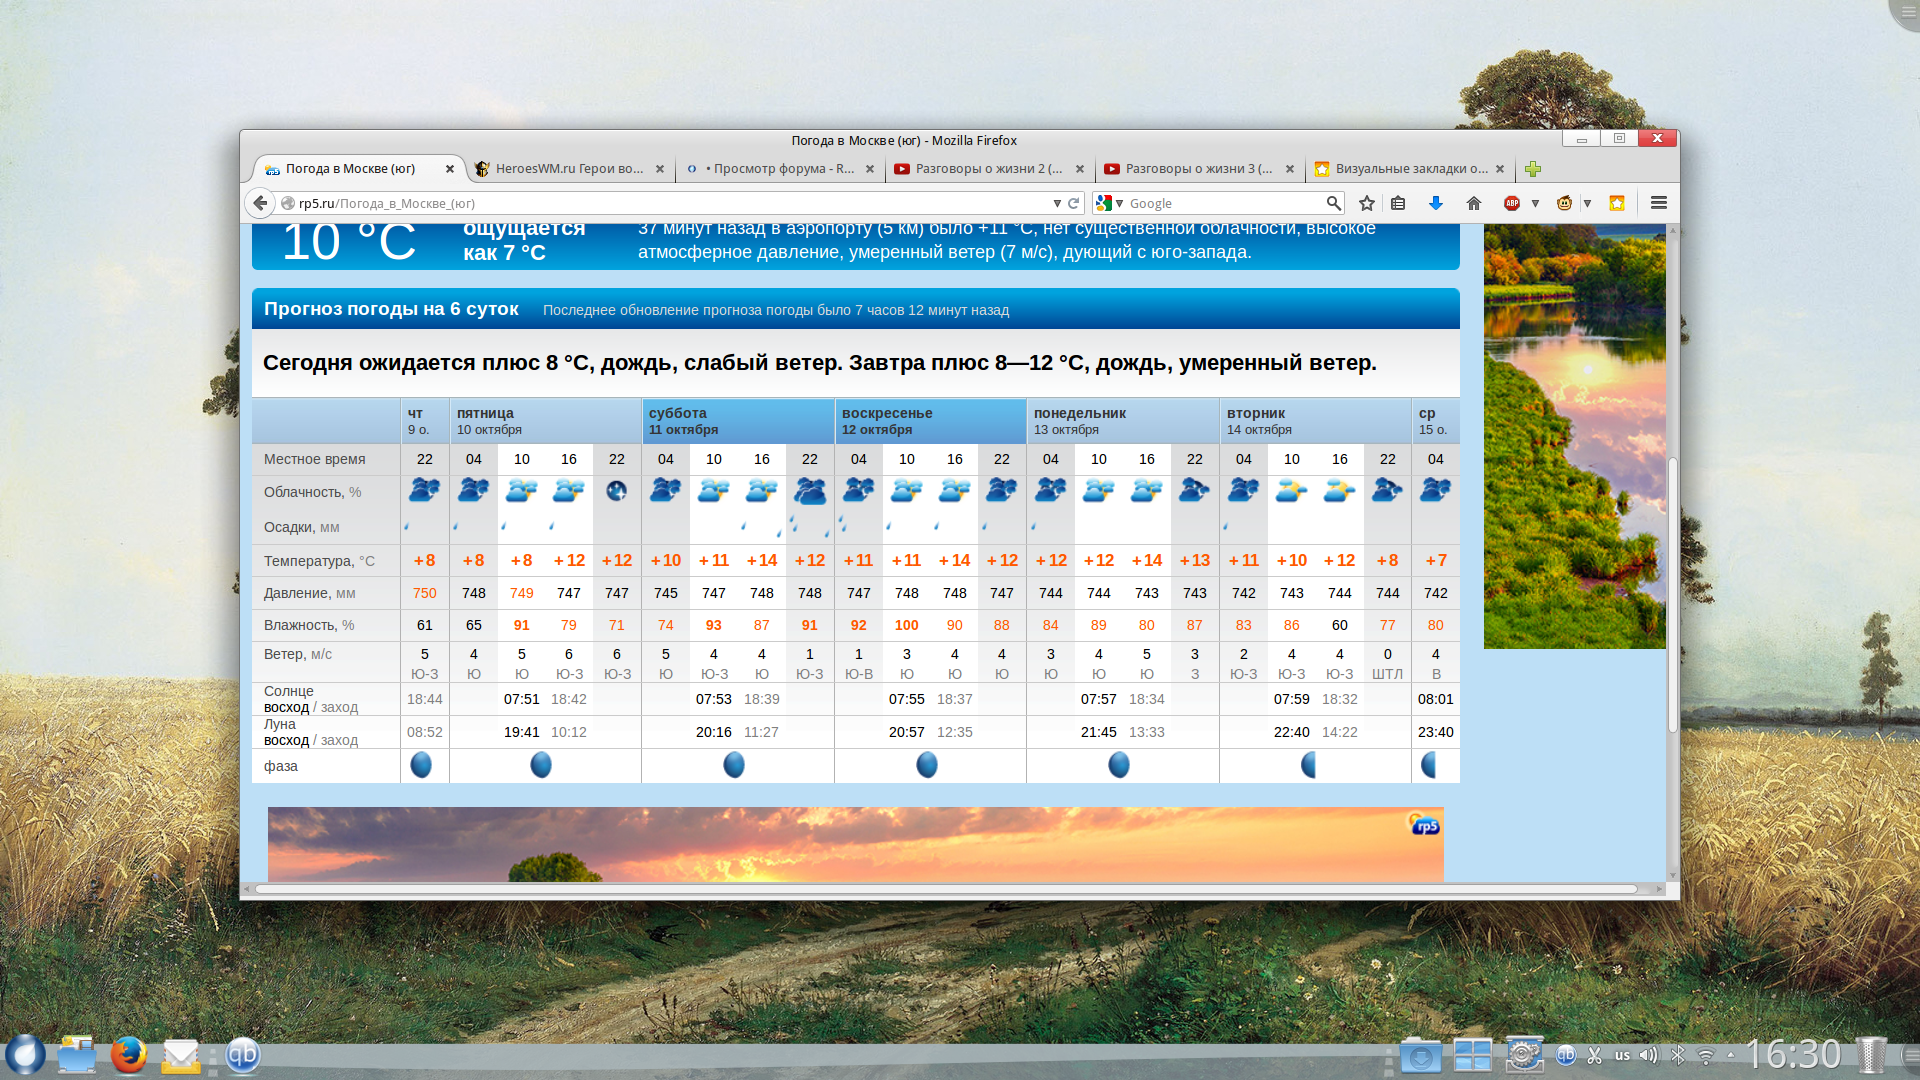Click the Greasemonkey monkey icon
Image resolution: width=1920 pixels, height=1080 pixels.
pyautogui.click(x=1565, y=203)
